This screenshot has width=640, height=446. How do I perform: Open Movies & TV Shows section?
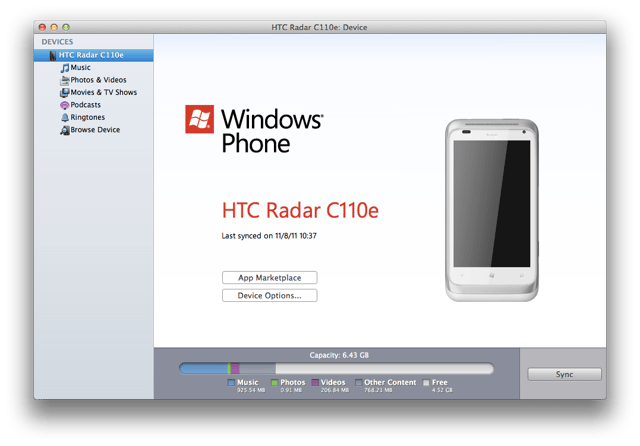point(104,92)
